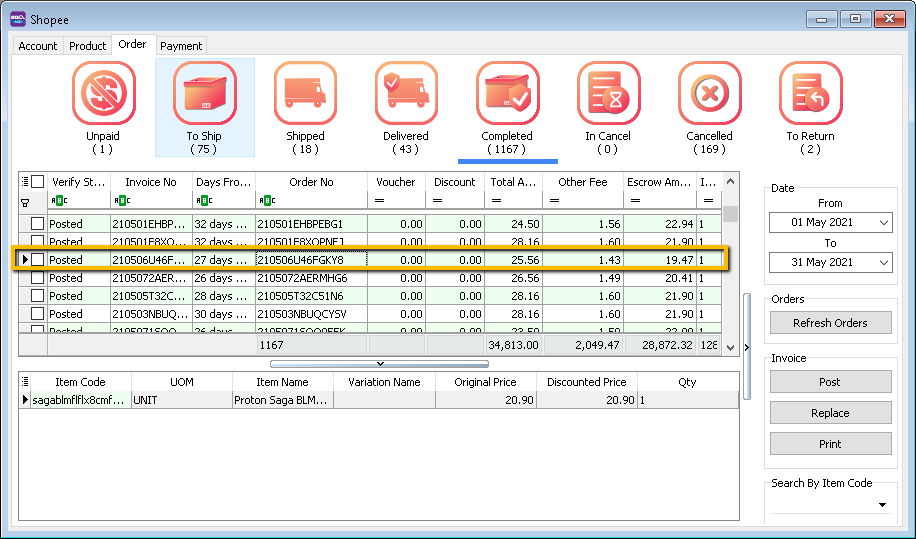This screenshot has width=916, height=539.
Task: Show Cancelled orders icon
Action: [x=709, y=94]
